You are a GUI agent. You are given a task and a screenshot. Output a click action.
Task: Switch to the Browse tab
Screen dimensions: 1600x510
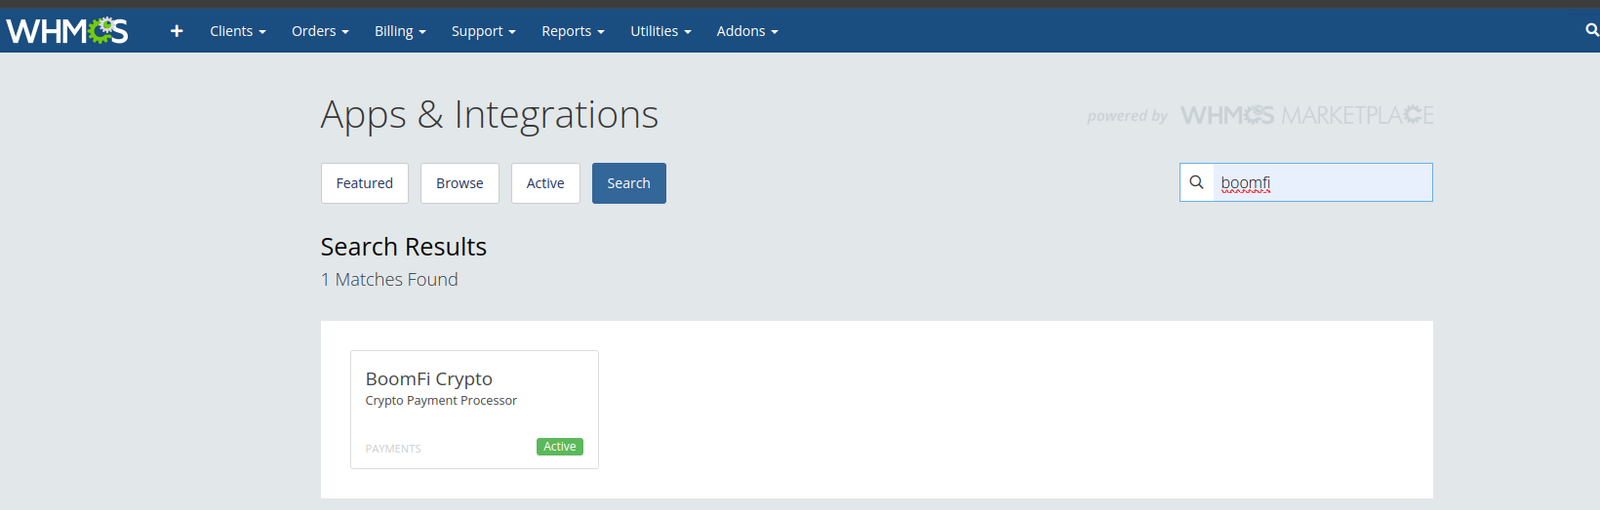click(460, 183)
